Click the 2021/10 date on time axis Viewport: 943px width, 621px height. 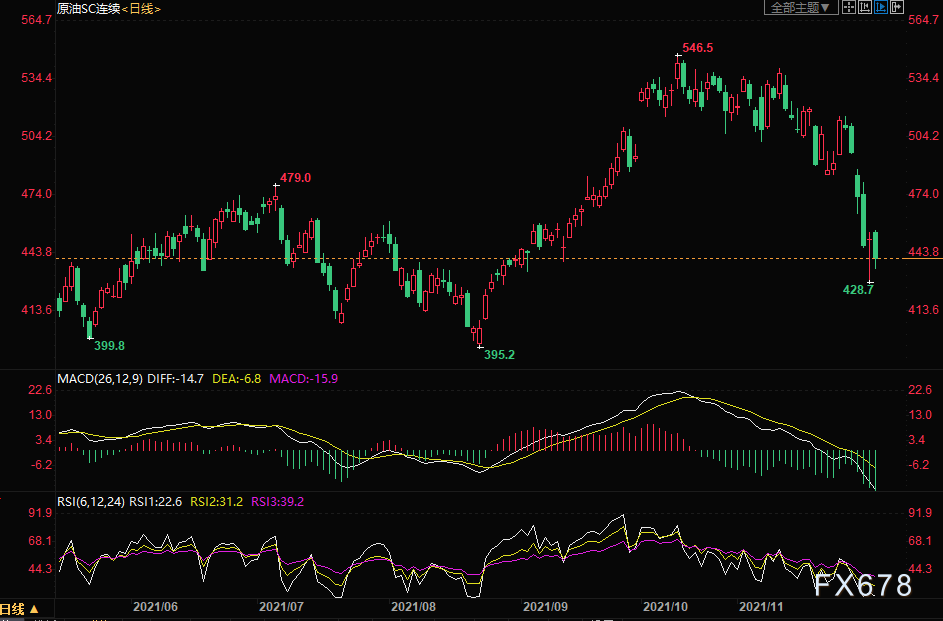[x=665, y=607]
